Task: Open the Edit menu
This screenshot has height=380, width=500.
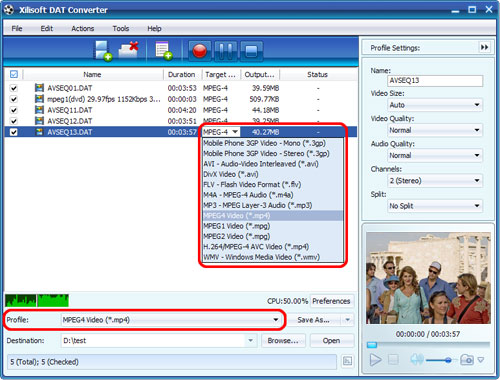Action: 47,28
